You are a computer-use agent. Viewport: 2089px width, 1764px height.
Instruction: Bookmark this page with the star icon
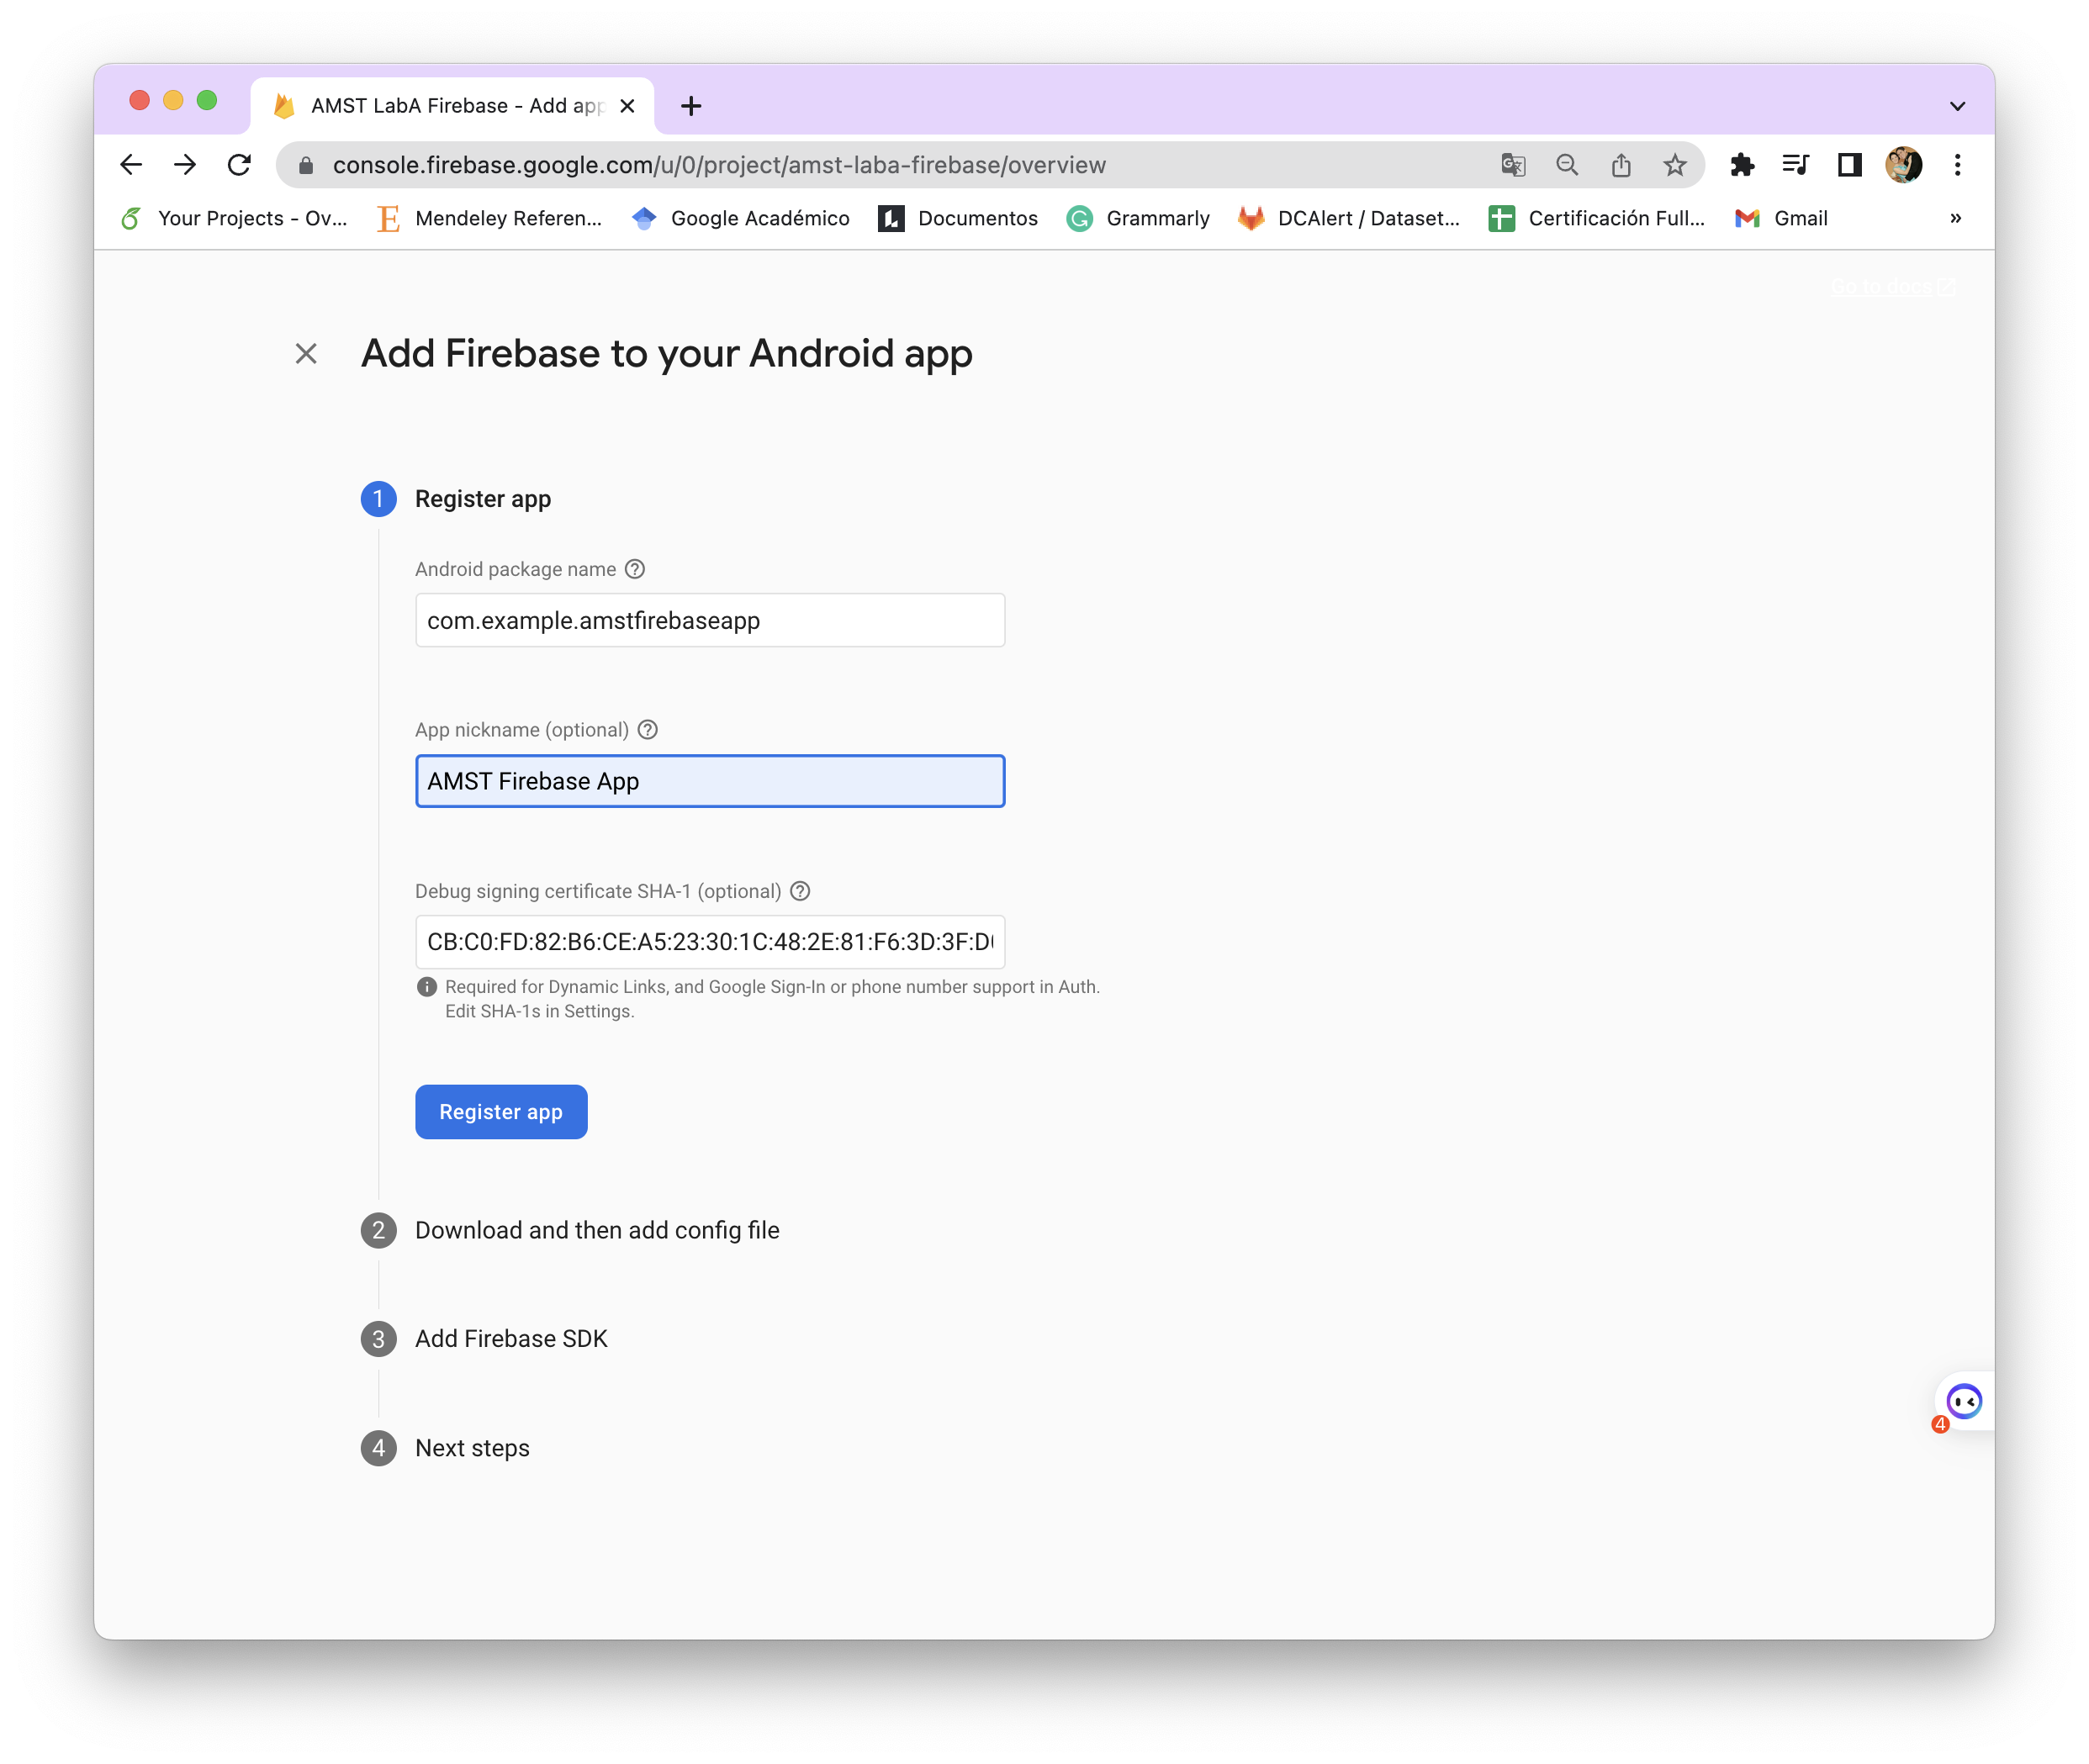[1675, 165]
